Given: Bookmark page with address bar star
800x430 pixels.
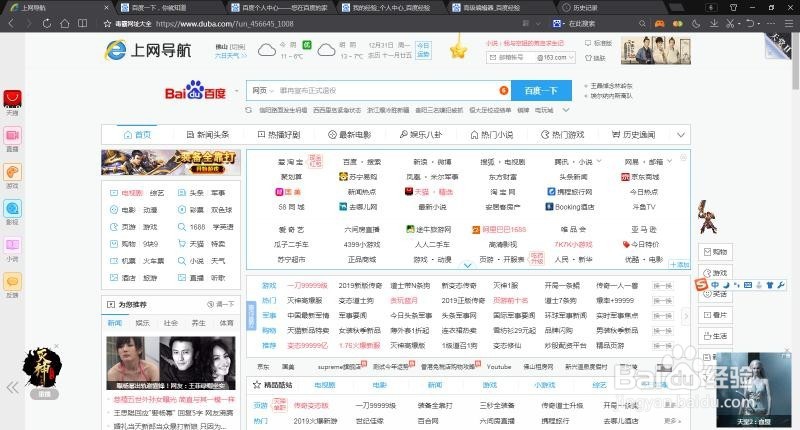Looking at the screenshot, I should [107, 23].
